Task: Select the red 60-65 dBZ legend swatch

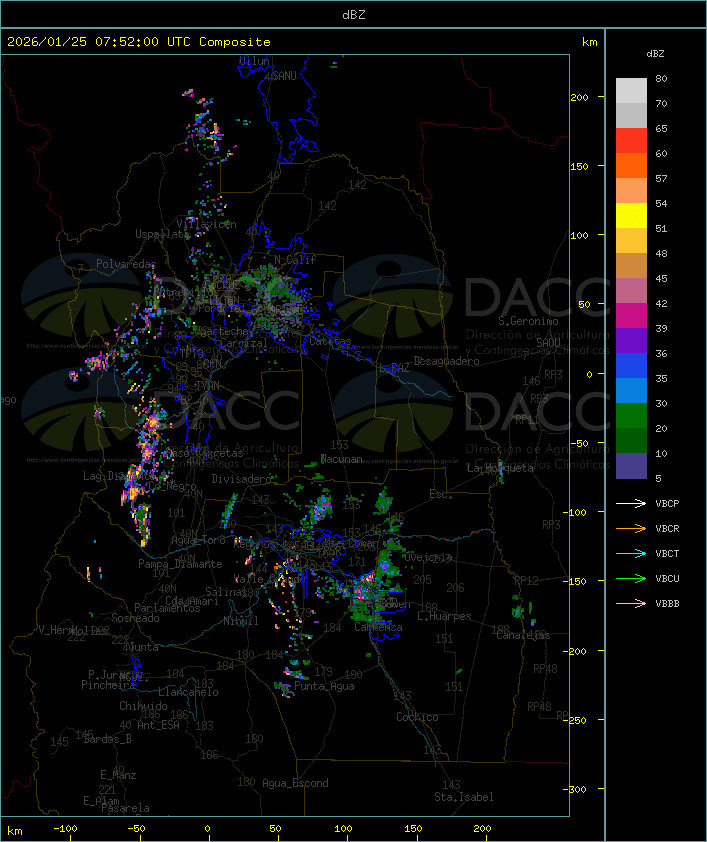Action: click(631, 141)
